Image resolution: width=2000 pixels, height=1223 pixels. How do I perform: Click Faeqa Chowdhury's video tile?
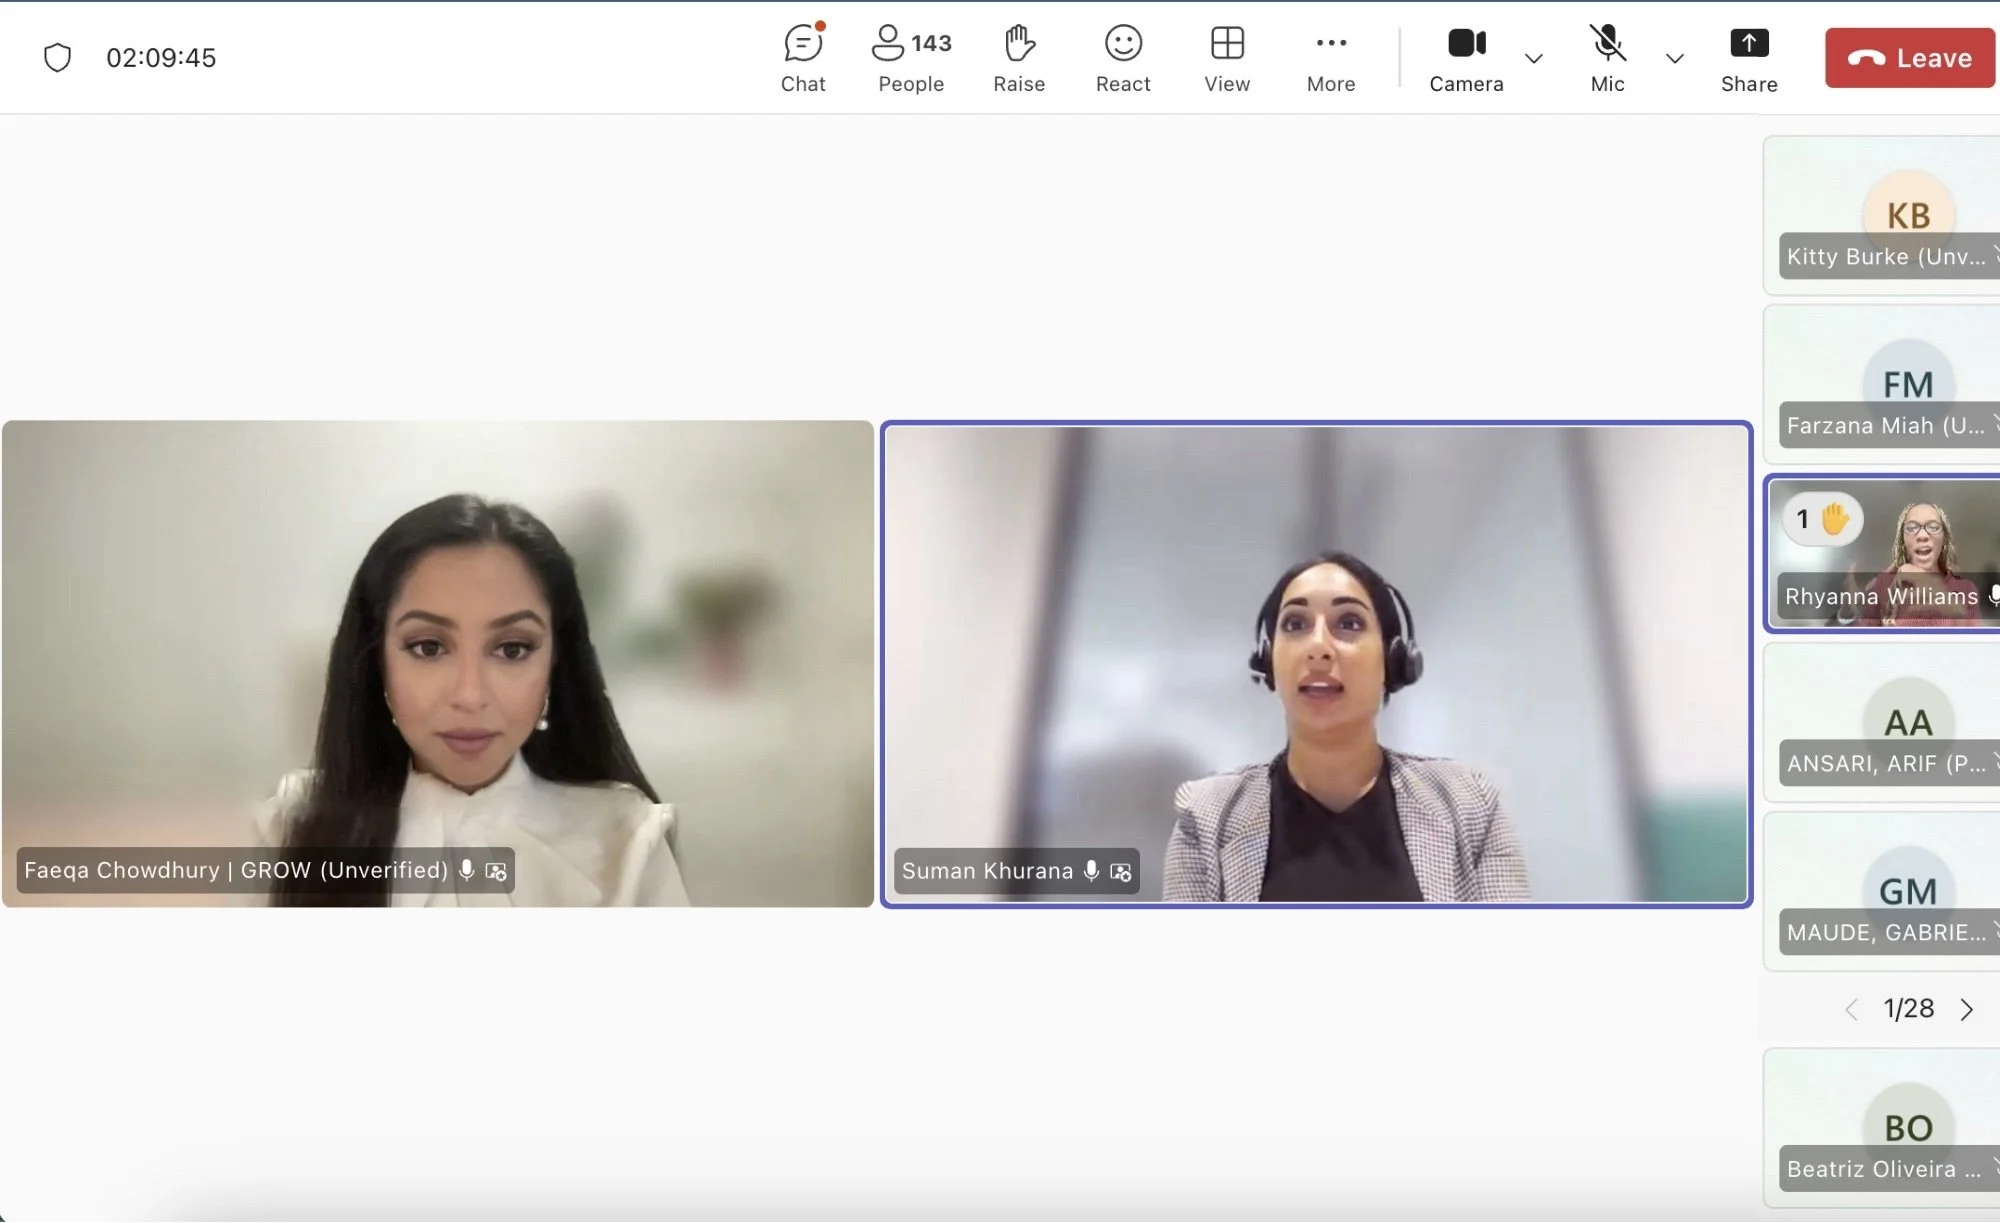pyautogui.click(x=438, y=664)
